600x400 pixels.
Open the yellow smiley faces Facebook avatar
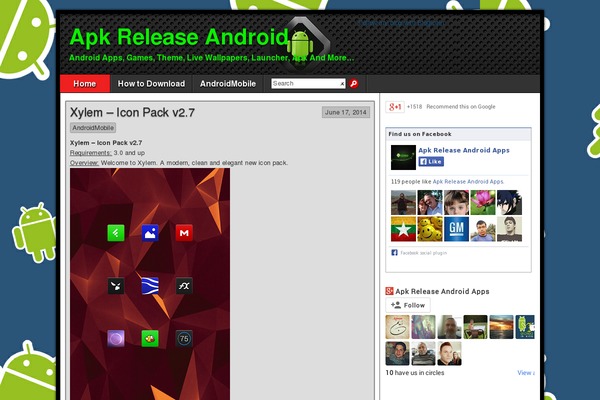pos(430,229)
